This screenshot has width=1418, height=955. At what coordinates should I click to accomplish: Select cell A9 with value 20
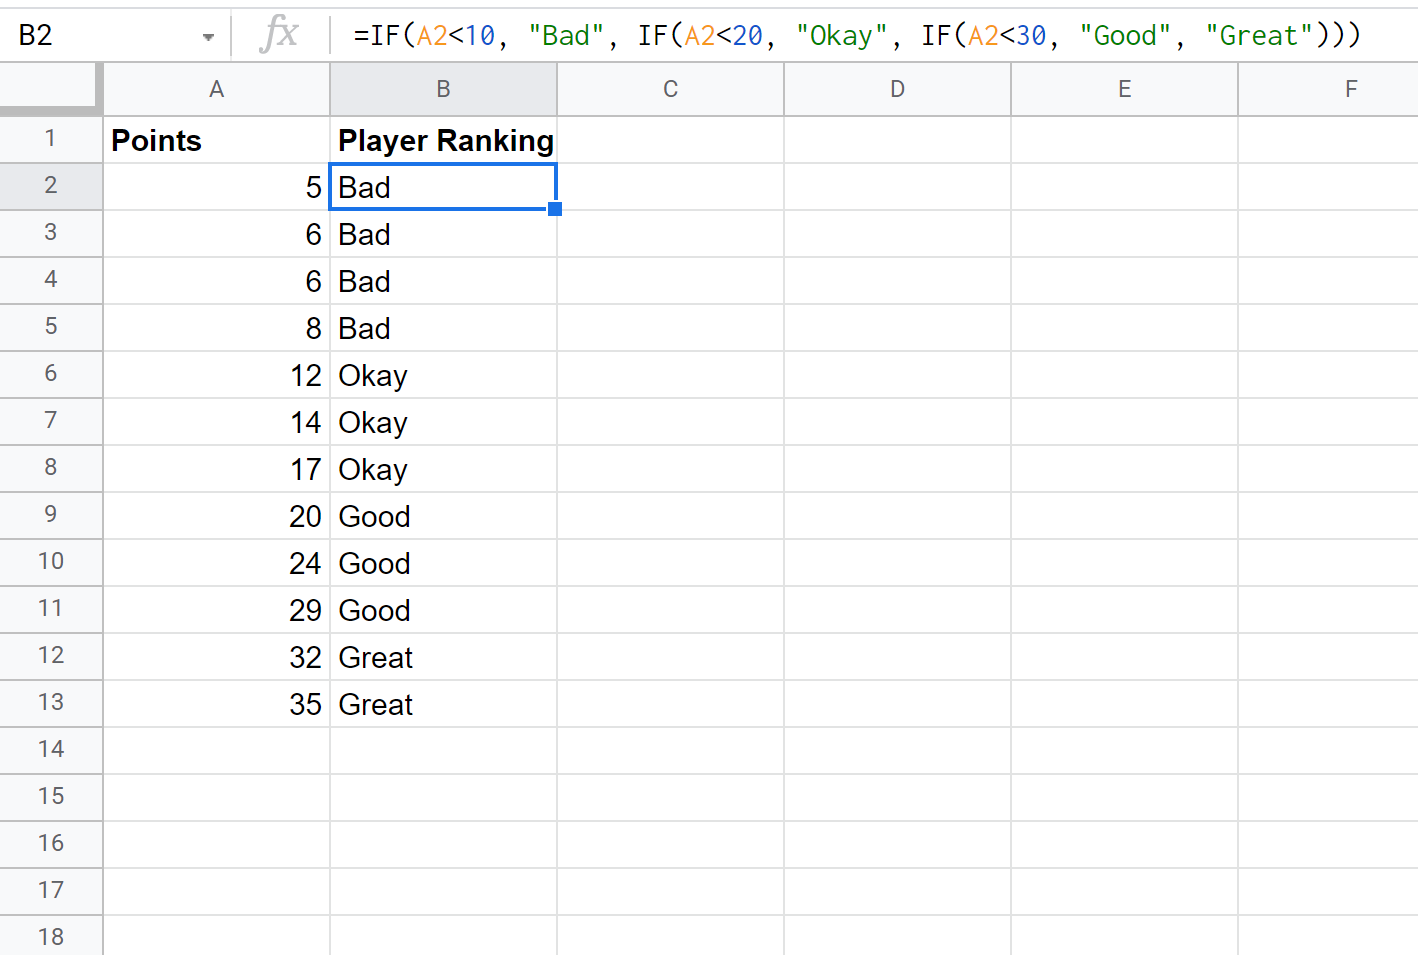click(216, 516)
